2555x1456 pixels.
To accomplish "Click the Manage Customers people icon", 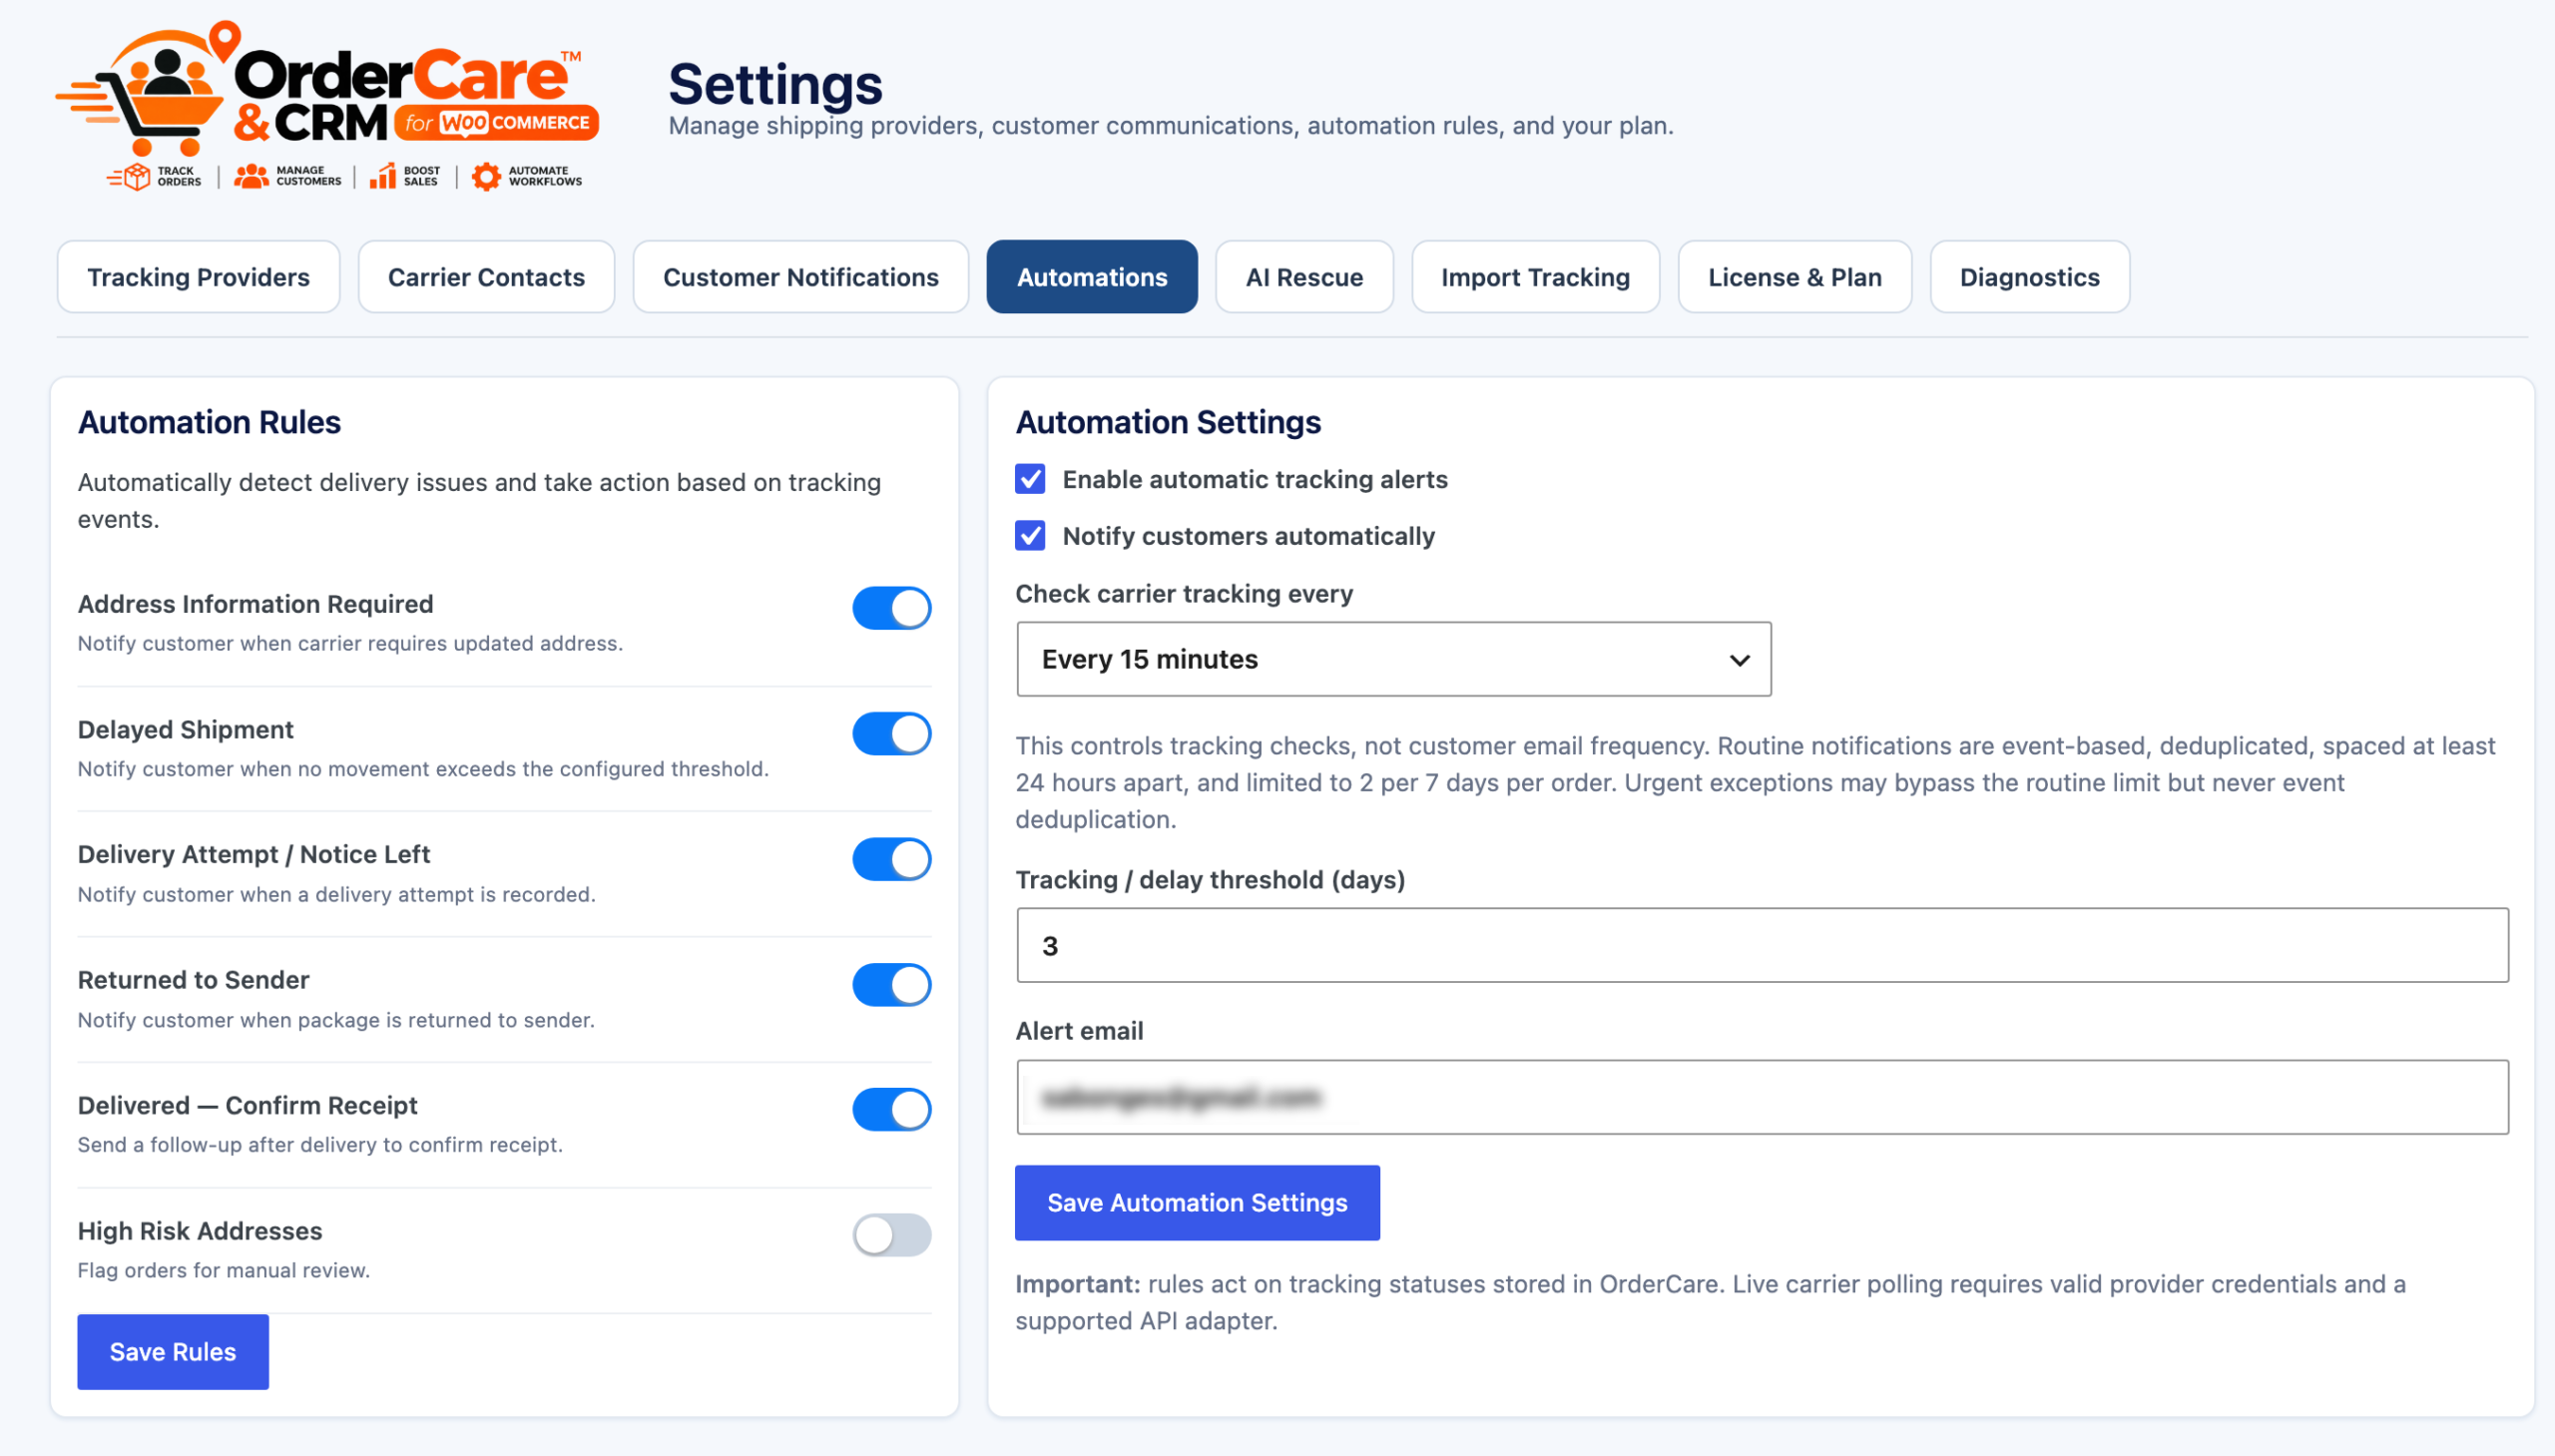I will [251, 176].
